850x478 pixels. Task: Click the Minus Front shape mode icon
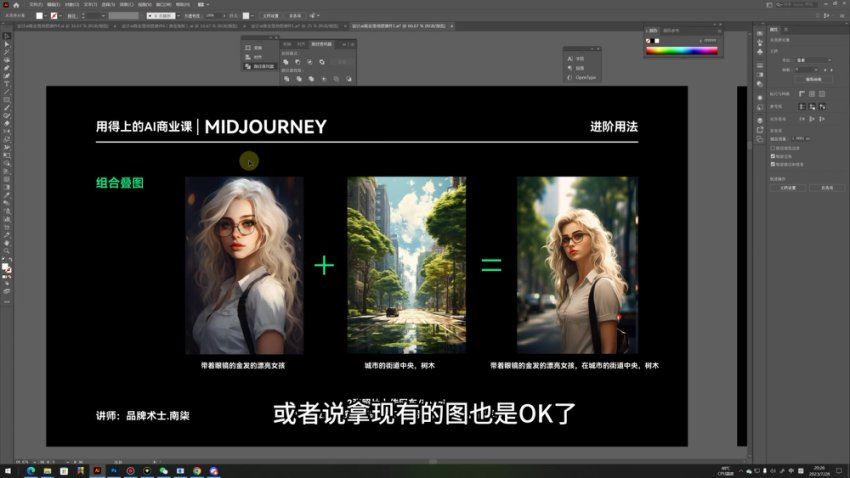[298, 62]
